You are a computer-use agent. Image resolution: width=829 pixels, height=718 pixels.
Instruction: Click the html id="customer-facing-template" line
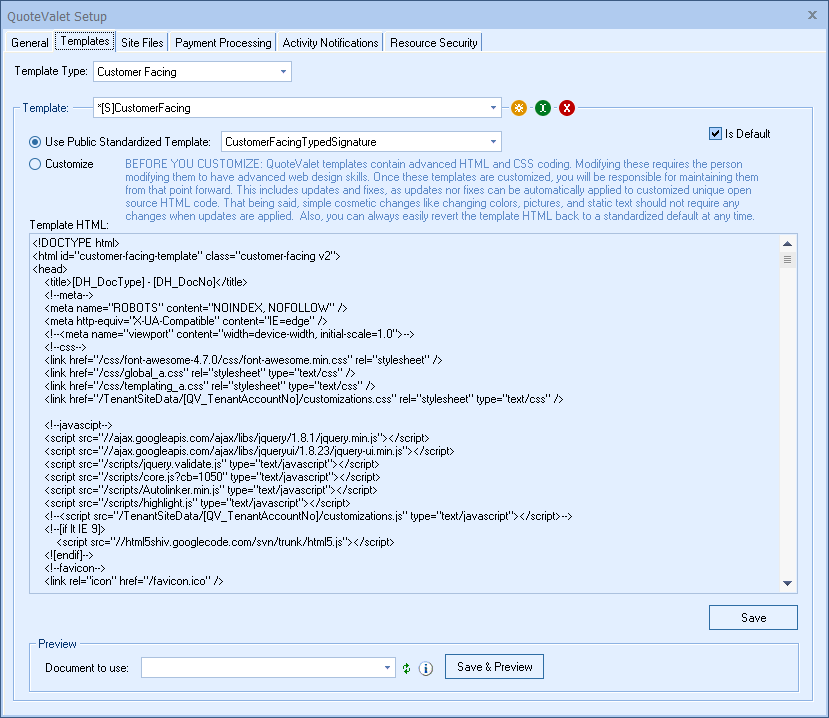point(187,256)
